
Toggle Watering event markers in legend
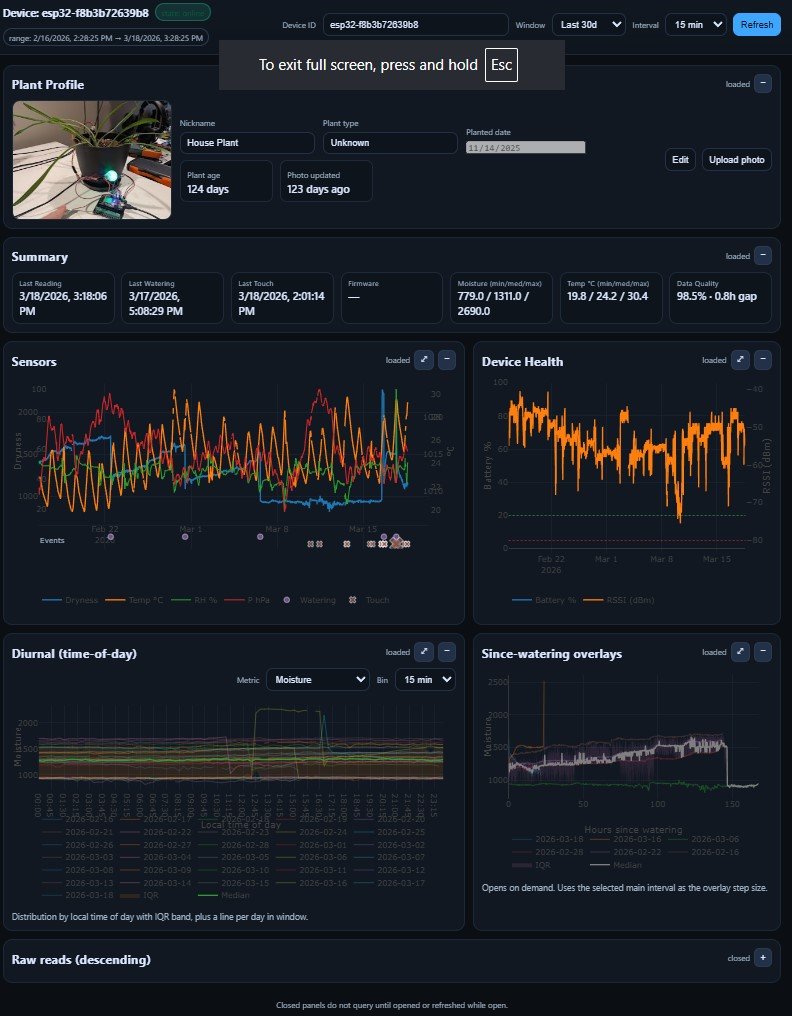(309, 600)
